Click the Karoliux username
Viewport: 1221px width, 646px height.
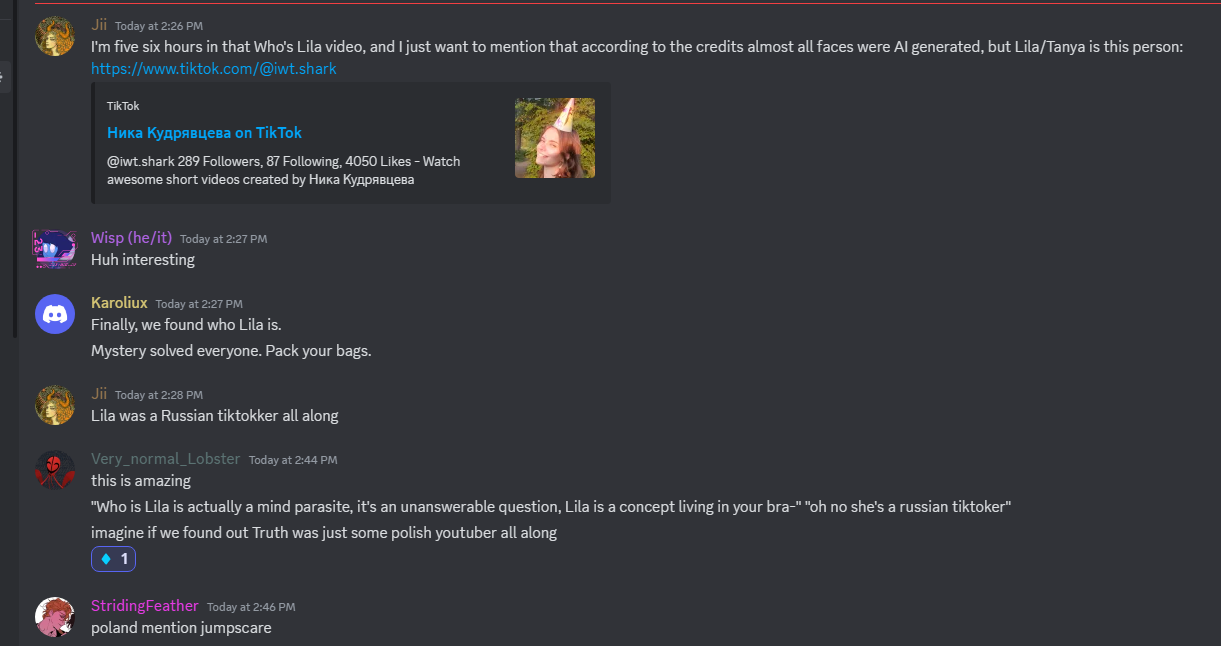coord(119,303)
